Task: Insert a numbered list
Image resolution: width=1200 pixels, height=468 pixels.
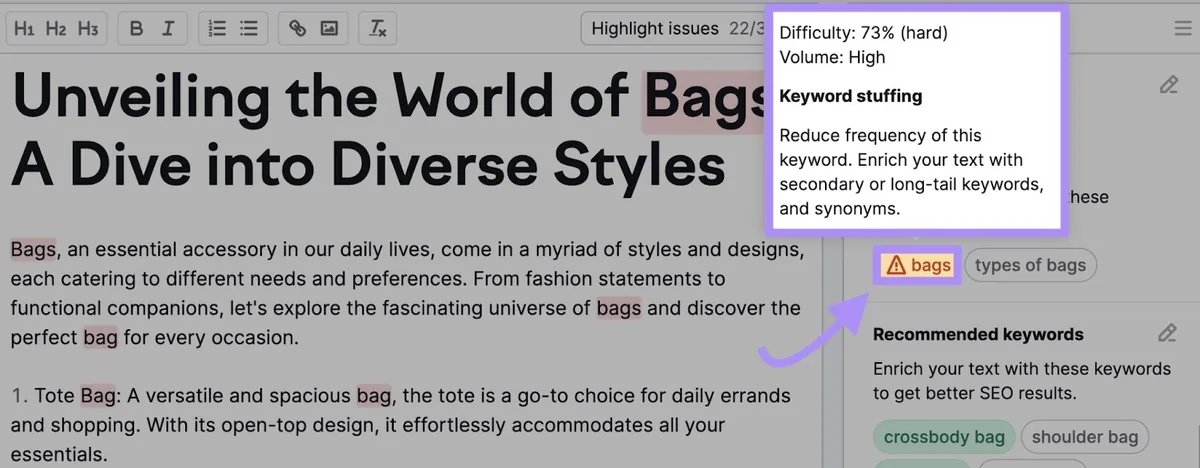Action: [x=217, y=29]
